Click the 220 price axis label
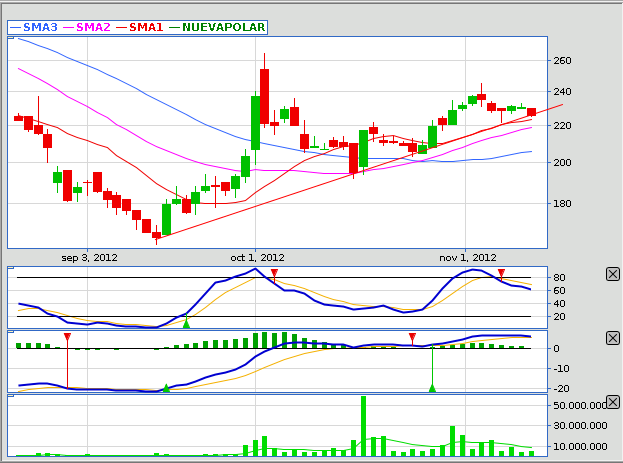The width and height of the screenshot is (623, 463). pos(562,125)
